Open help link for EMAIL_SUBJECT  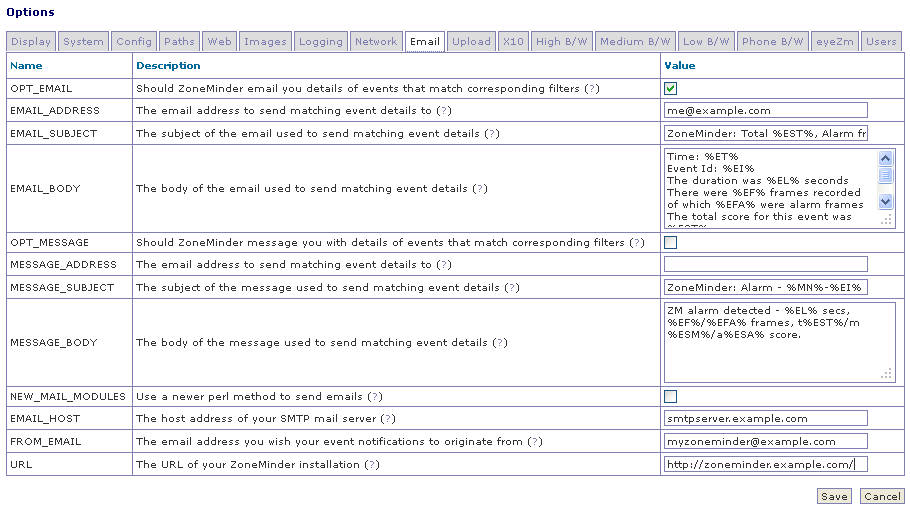492,133
